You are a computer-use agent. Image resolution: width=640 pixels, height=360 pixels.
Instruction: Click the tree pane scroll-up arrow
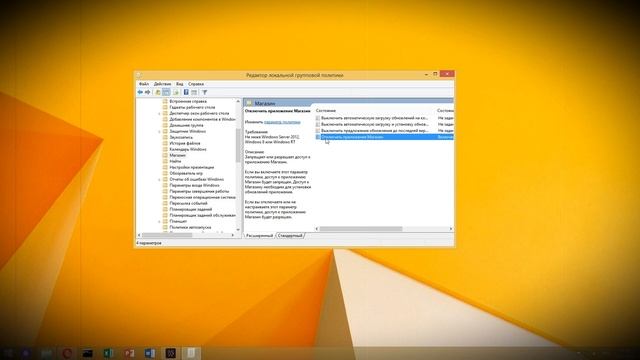click(238, 101)
